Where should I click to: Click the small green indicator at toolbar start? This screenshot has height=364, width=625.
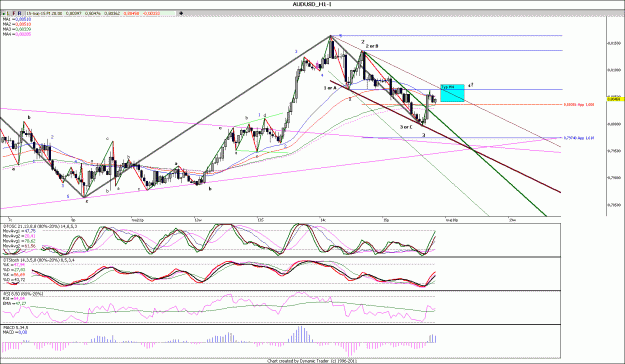[x=4, y=14]
